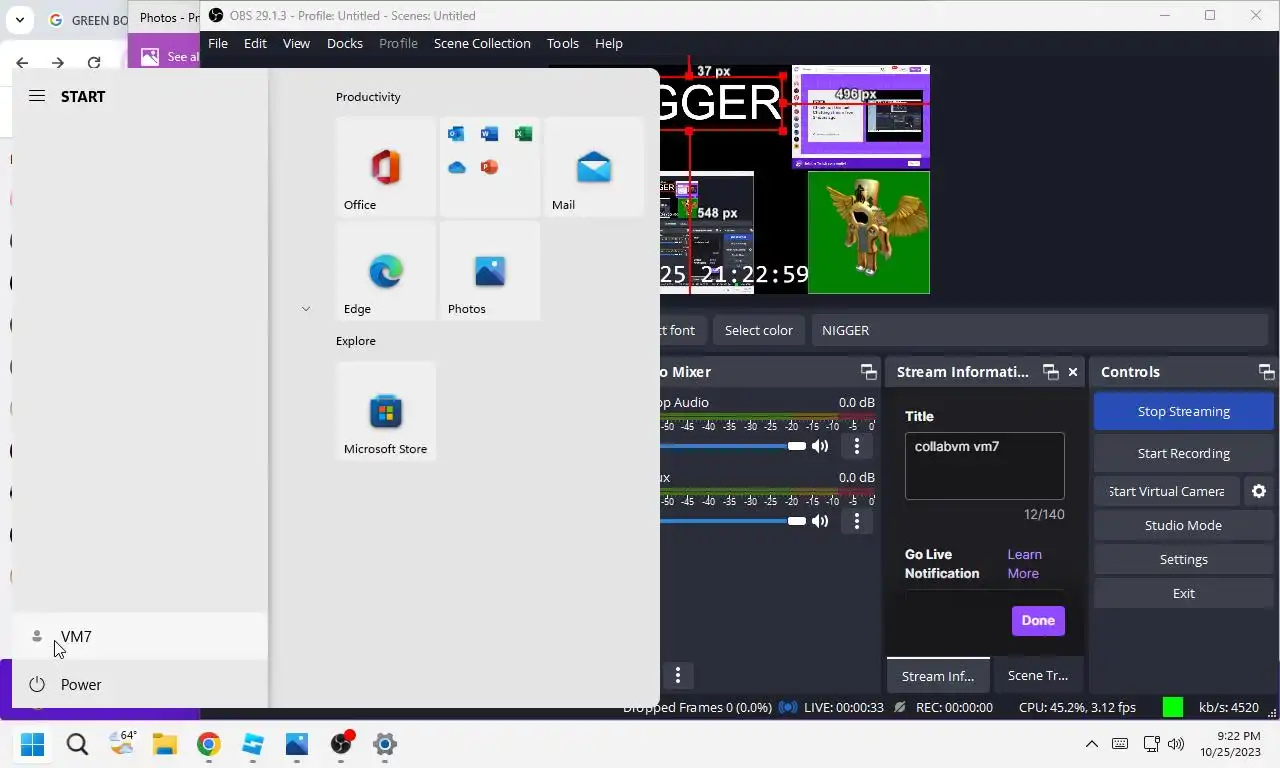
Task: Open the Audio Mixer dock three-dot menu at bottom
Action: (678, 675)
